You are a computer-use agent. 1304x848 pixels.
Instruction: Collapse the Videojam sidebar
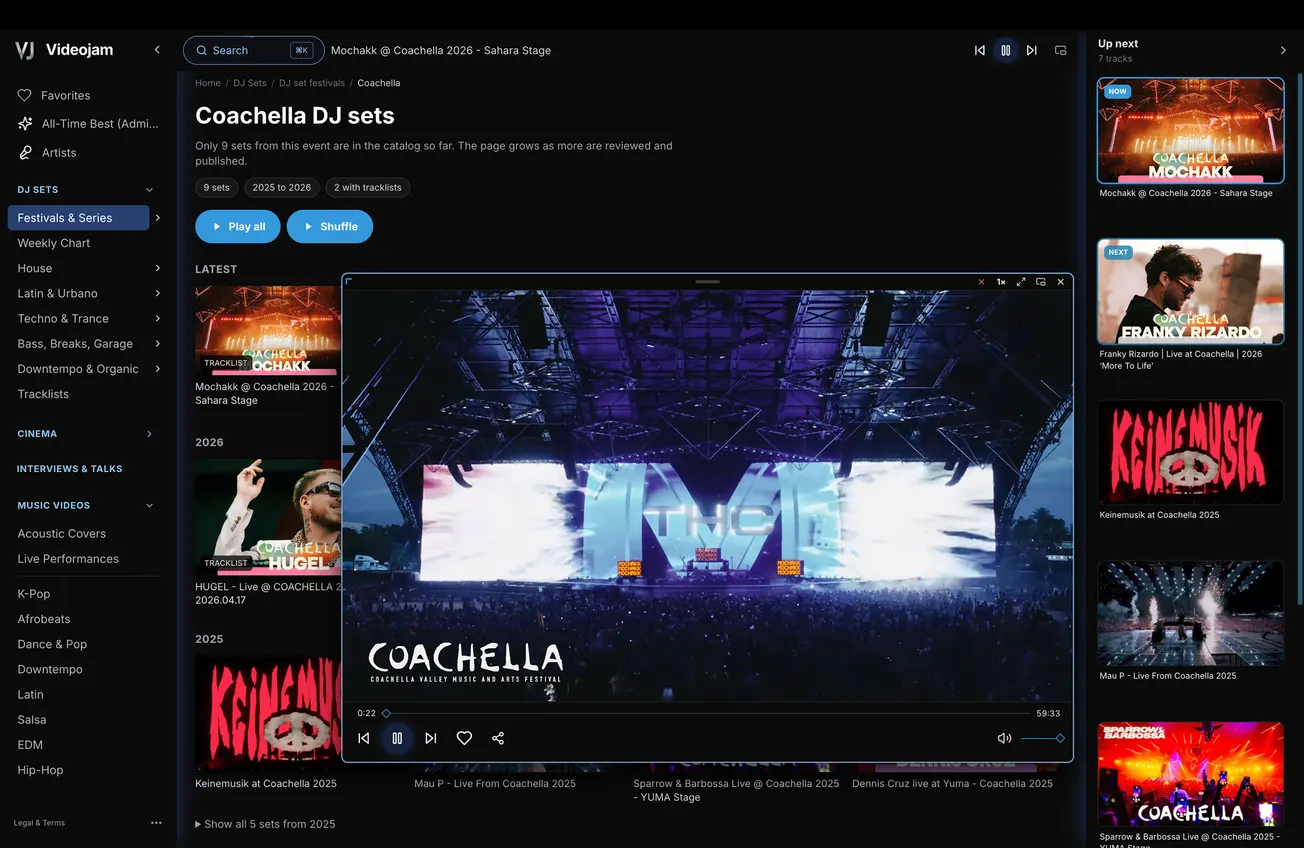[157, 50]
